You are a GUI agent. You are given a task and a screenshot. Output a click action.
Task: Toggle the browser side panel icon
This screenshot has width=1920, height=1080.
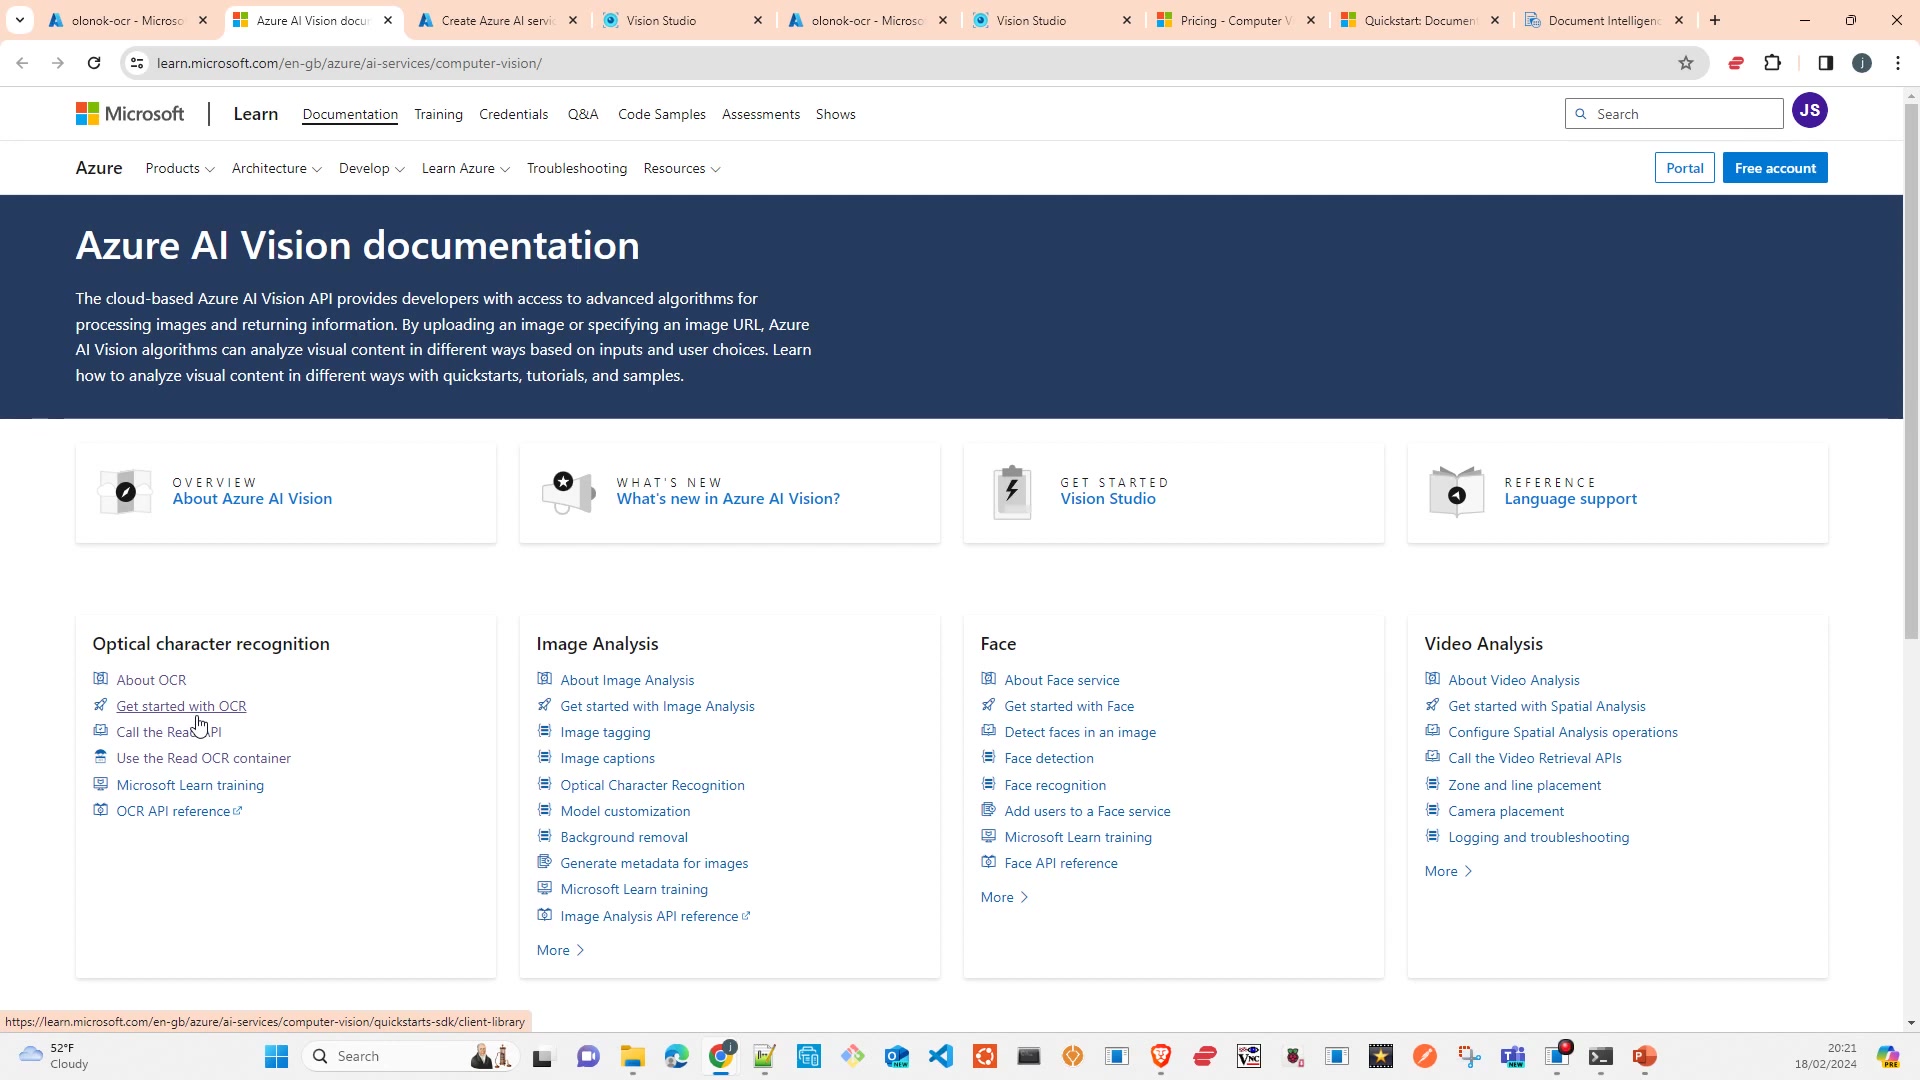click(x=1825, y=63)
